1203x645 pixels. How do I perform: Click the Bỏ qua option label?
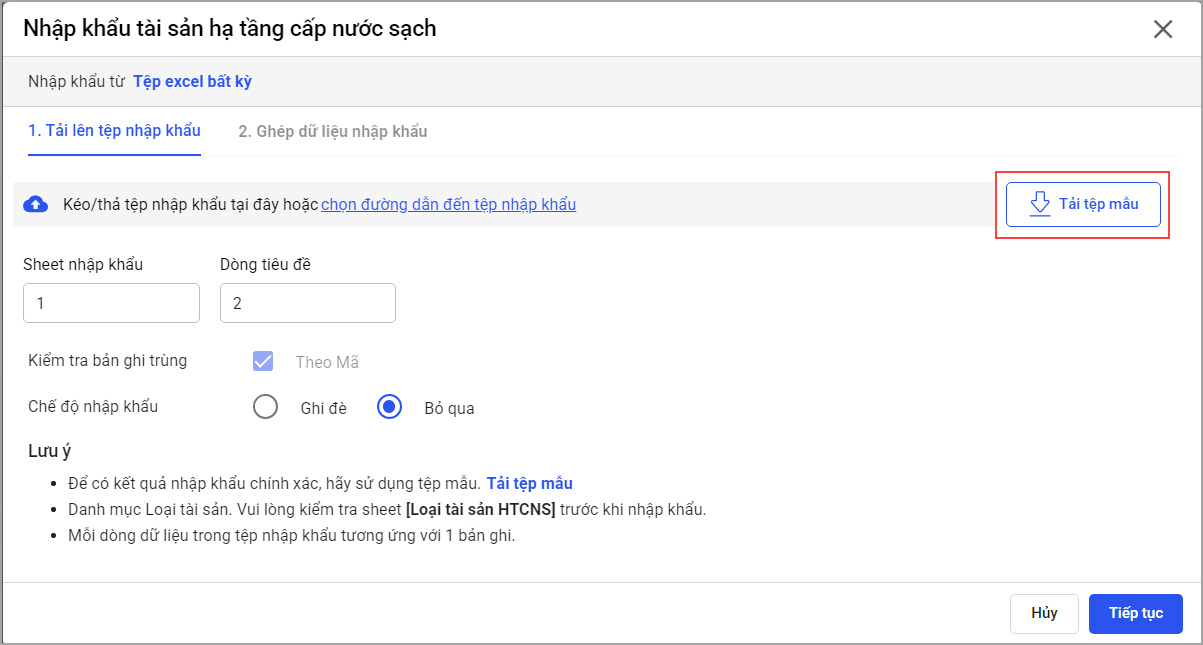(449, 408)
